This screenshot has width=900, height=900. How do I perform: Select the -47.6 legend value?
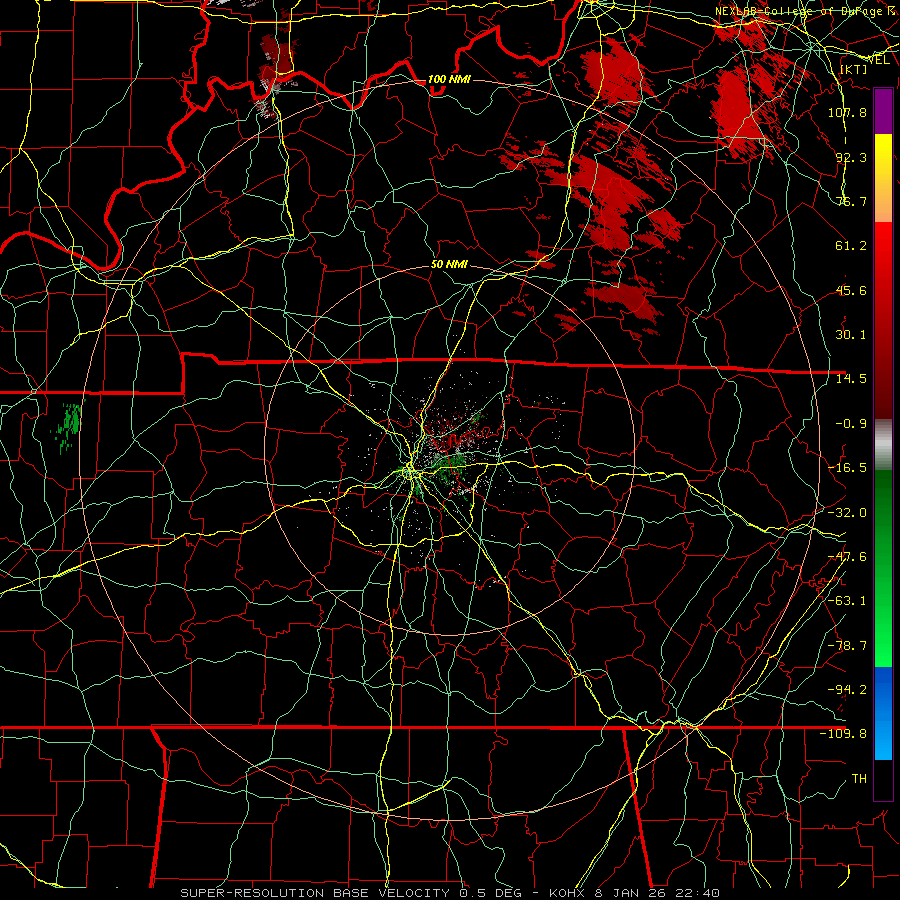(x=847, y=557)
